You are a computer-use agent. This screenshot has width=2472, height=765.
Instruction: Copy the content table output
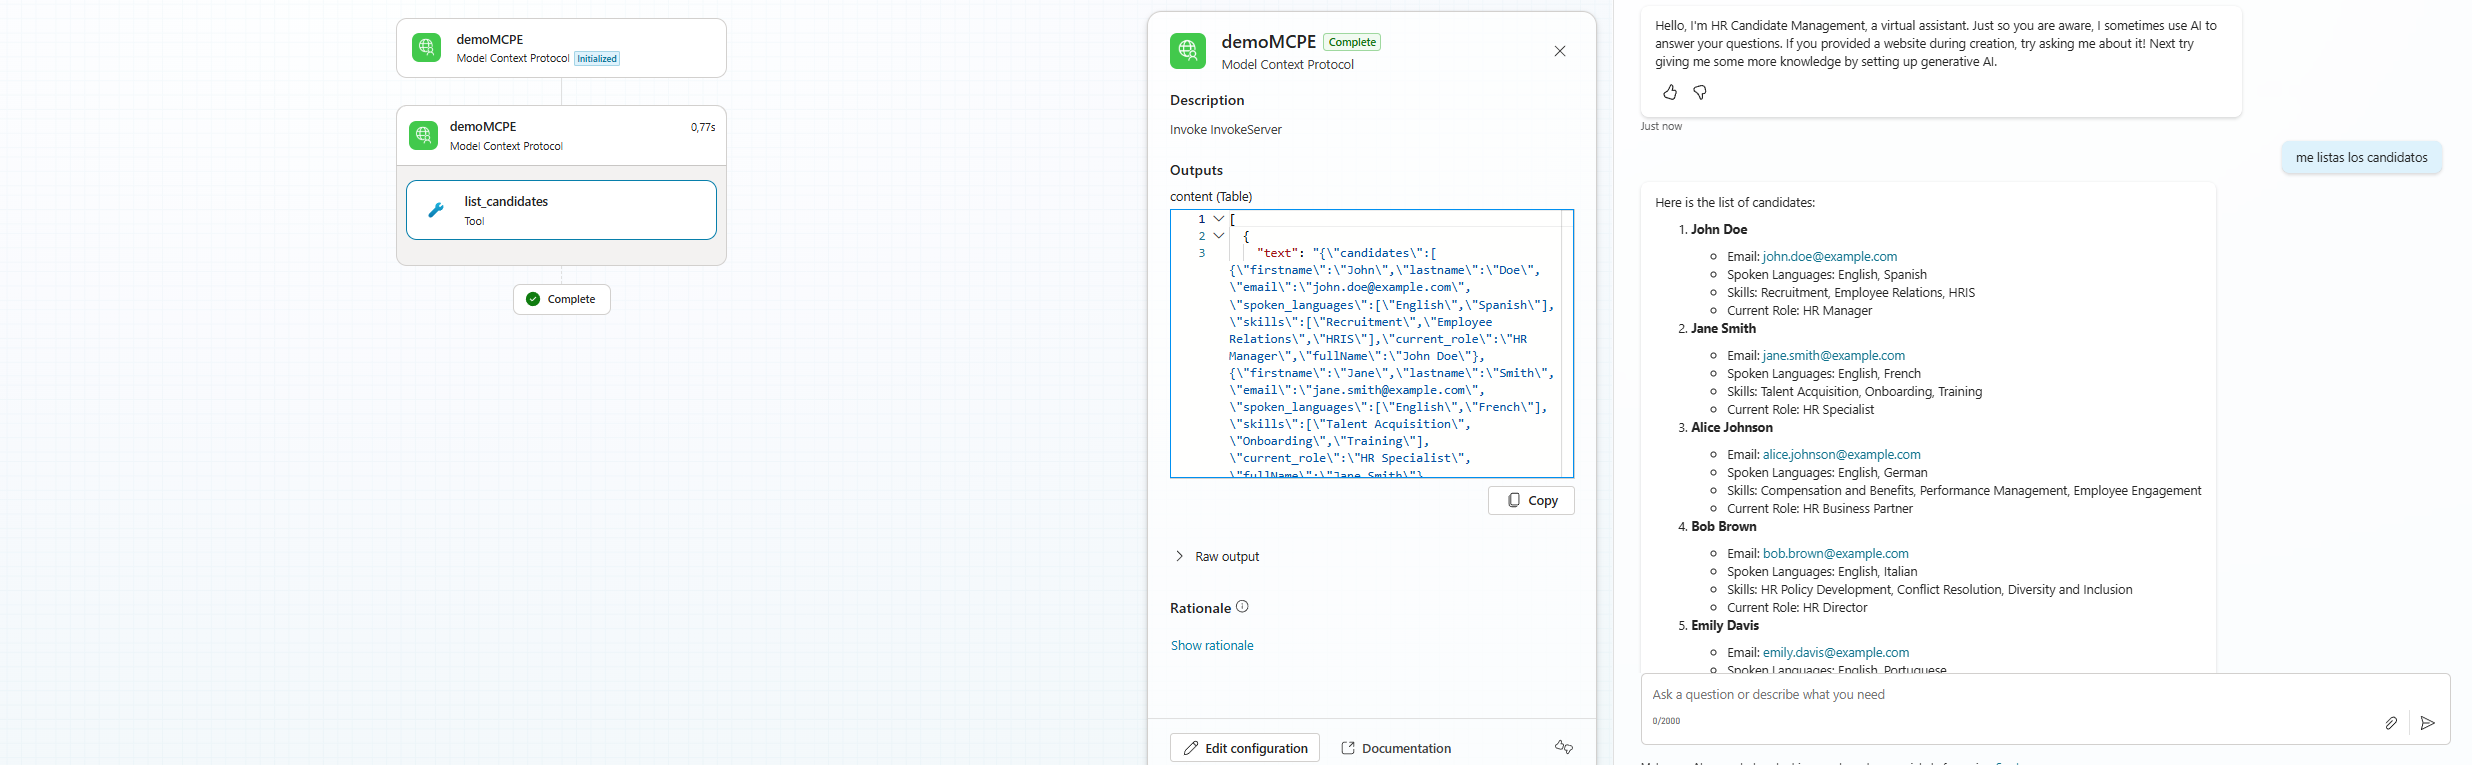click(1531, 500)
